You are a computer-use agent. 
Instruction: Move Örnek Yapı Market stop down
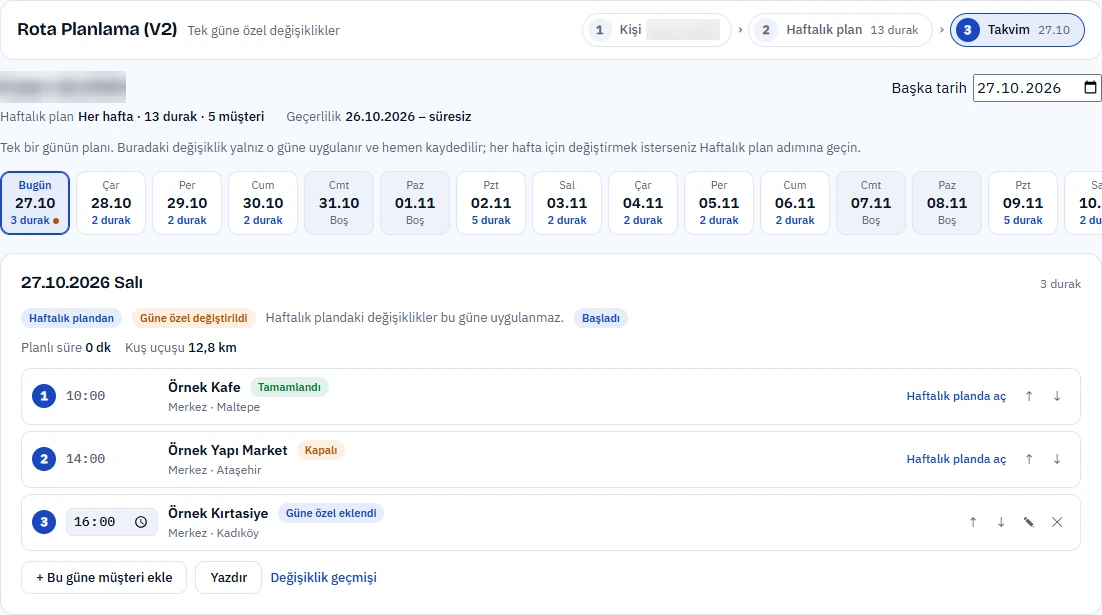[x=1057, y=459]
